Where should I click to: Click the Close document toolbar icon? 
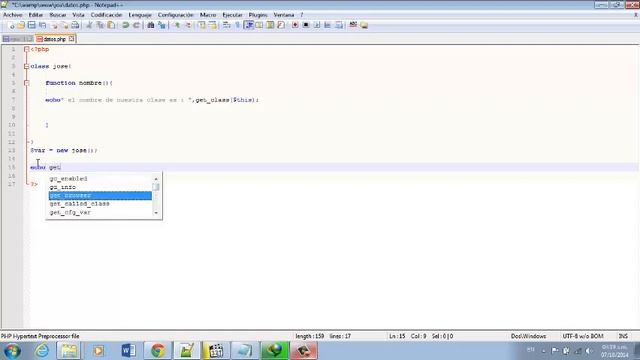pyautogui.click(x=54, y=25)
